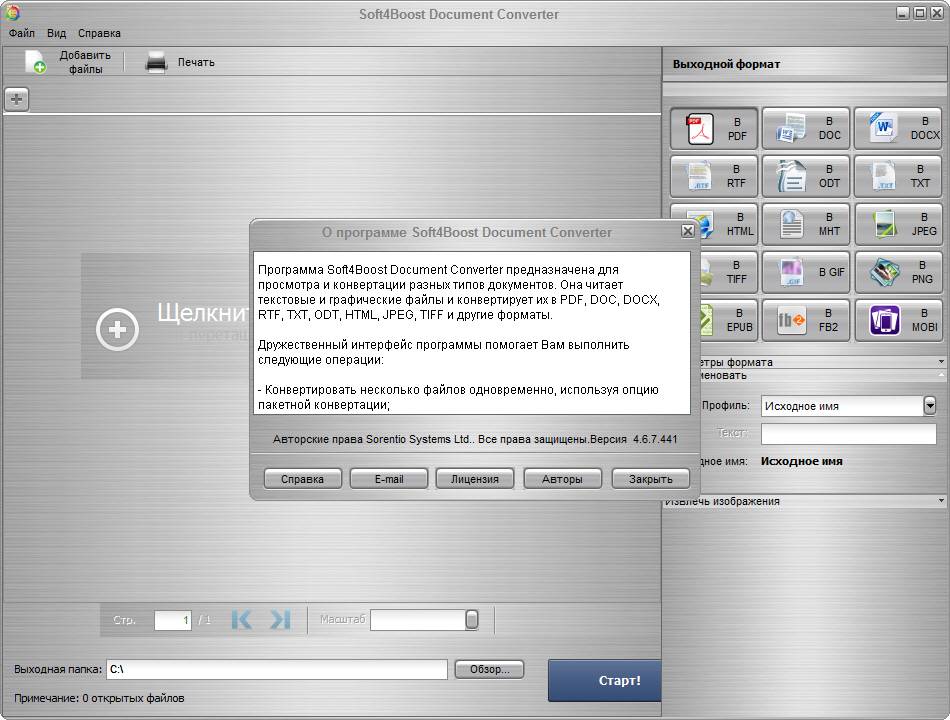This screenshot has height=720, width=950.
Task: Select the To MOBI output format
Action: (x=898, y=320)
